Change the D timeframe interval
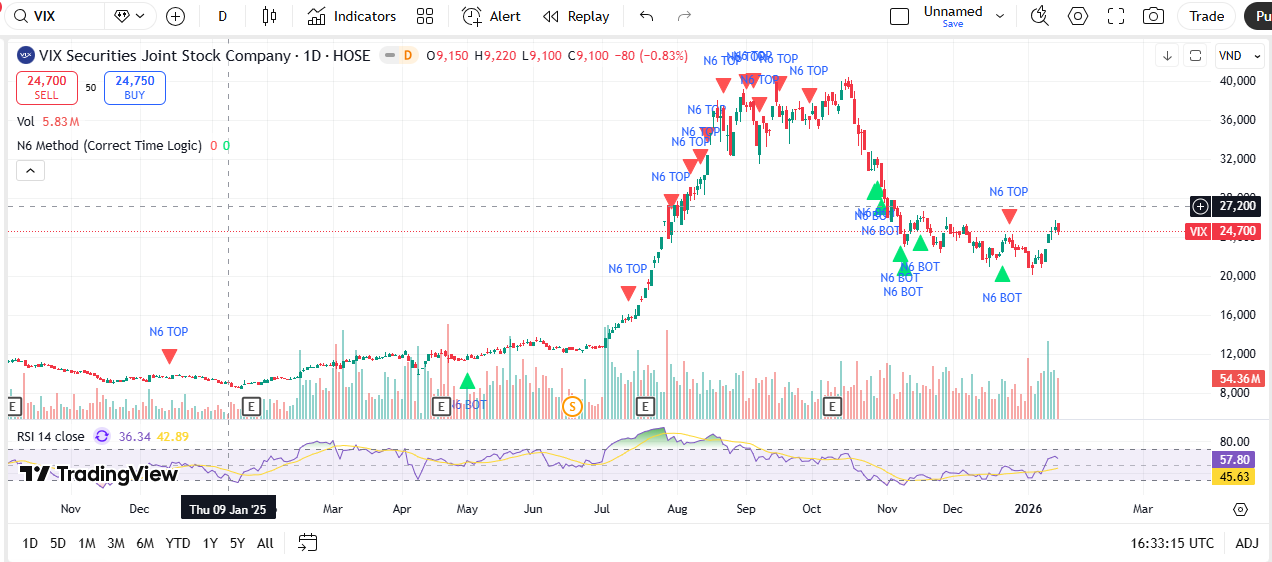Screen dimensions: 1272x562 click(x=222, y=16)
